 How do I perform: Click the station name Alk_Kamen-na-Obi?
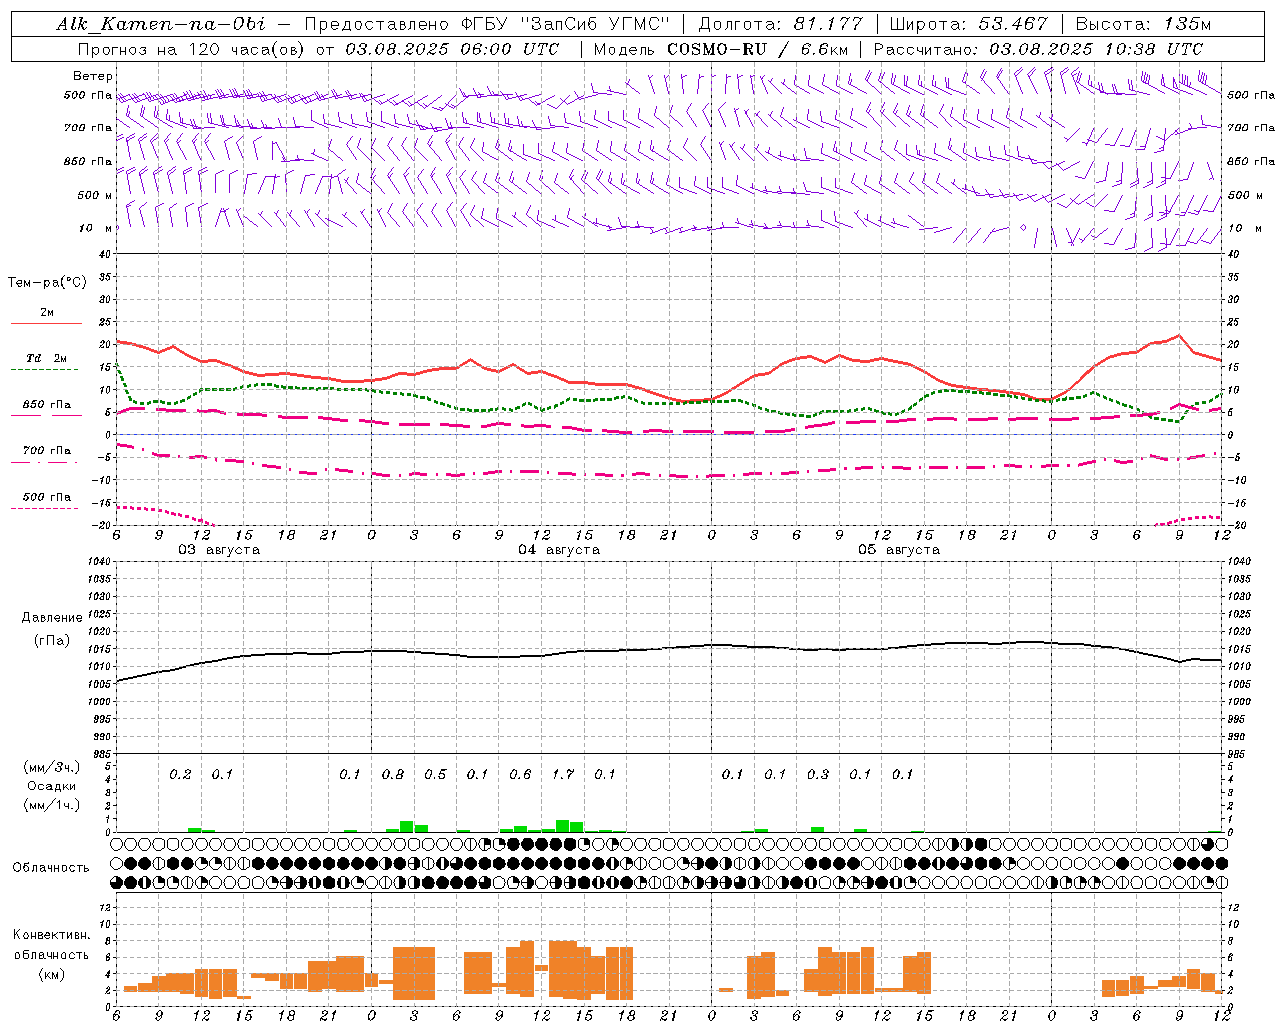[160, 24]
